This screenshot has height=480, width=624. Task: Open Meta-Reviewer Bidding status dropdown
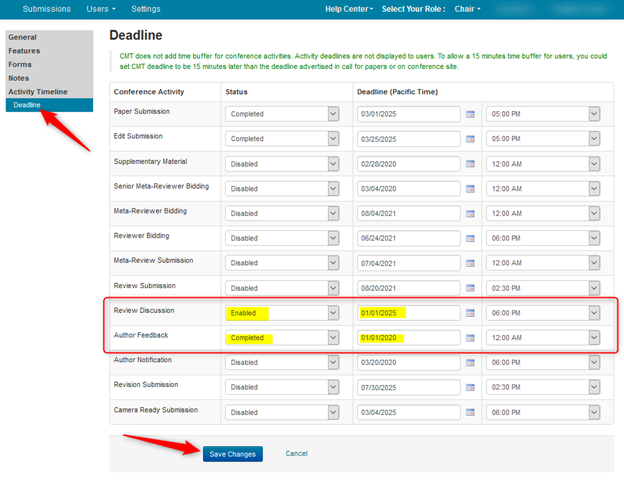click(333, 213)
